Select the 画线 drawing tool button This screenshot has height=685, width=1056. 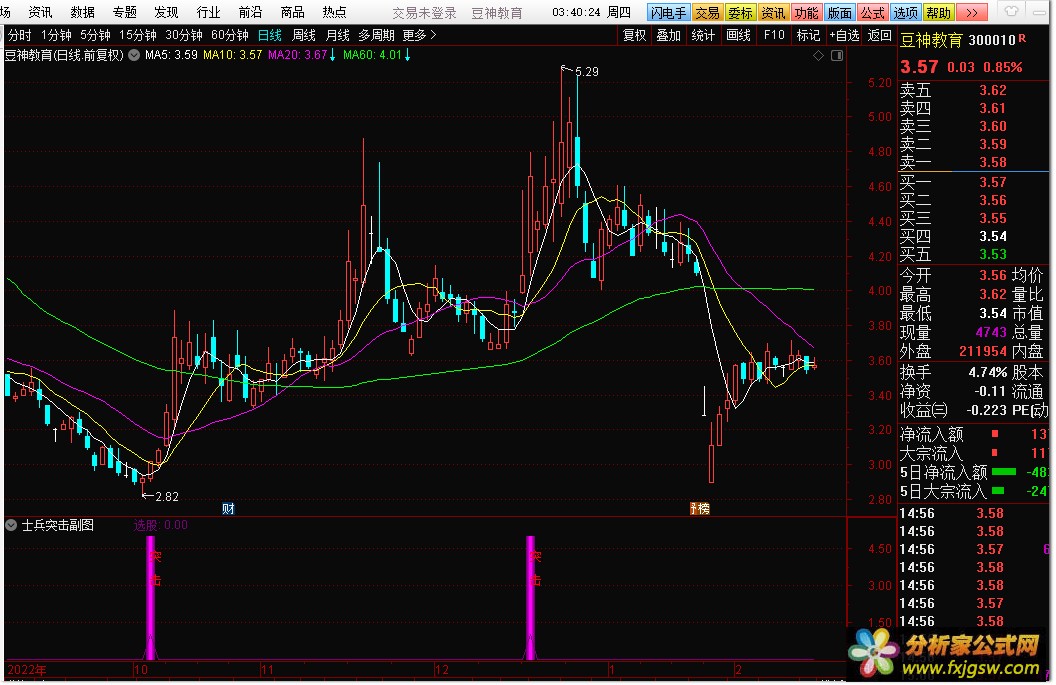pyautogui.click(x=738, y=35)
